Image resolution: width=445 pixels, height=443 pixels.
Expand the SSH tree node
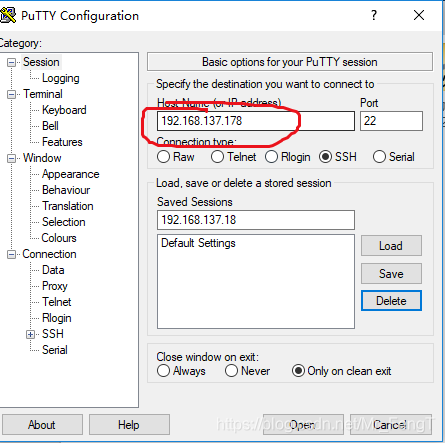(31, 334)
